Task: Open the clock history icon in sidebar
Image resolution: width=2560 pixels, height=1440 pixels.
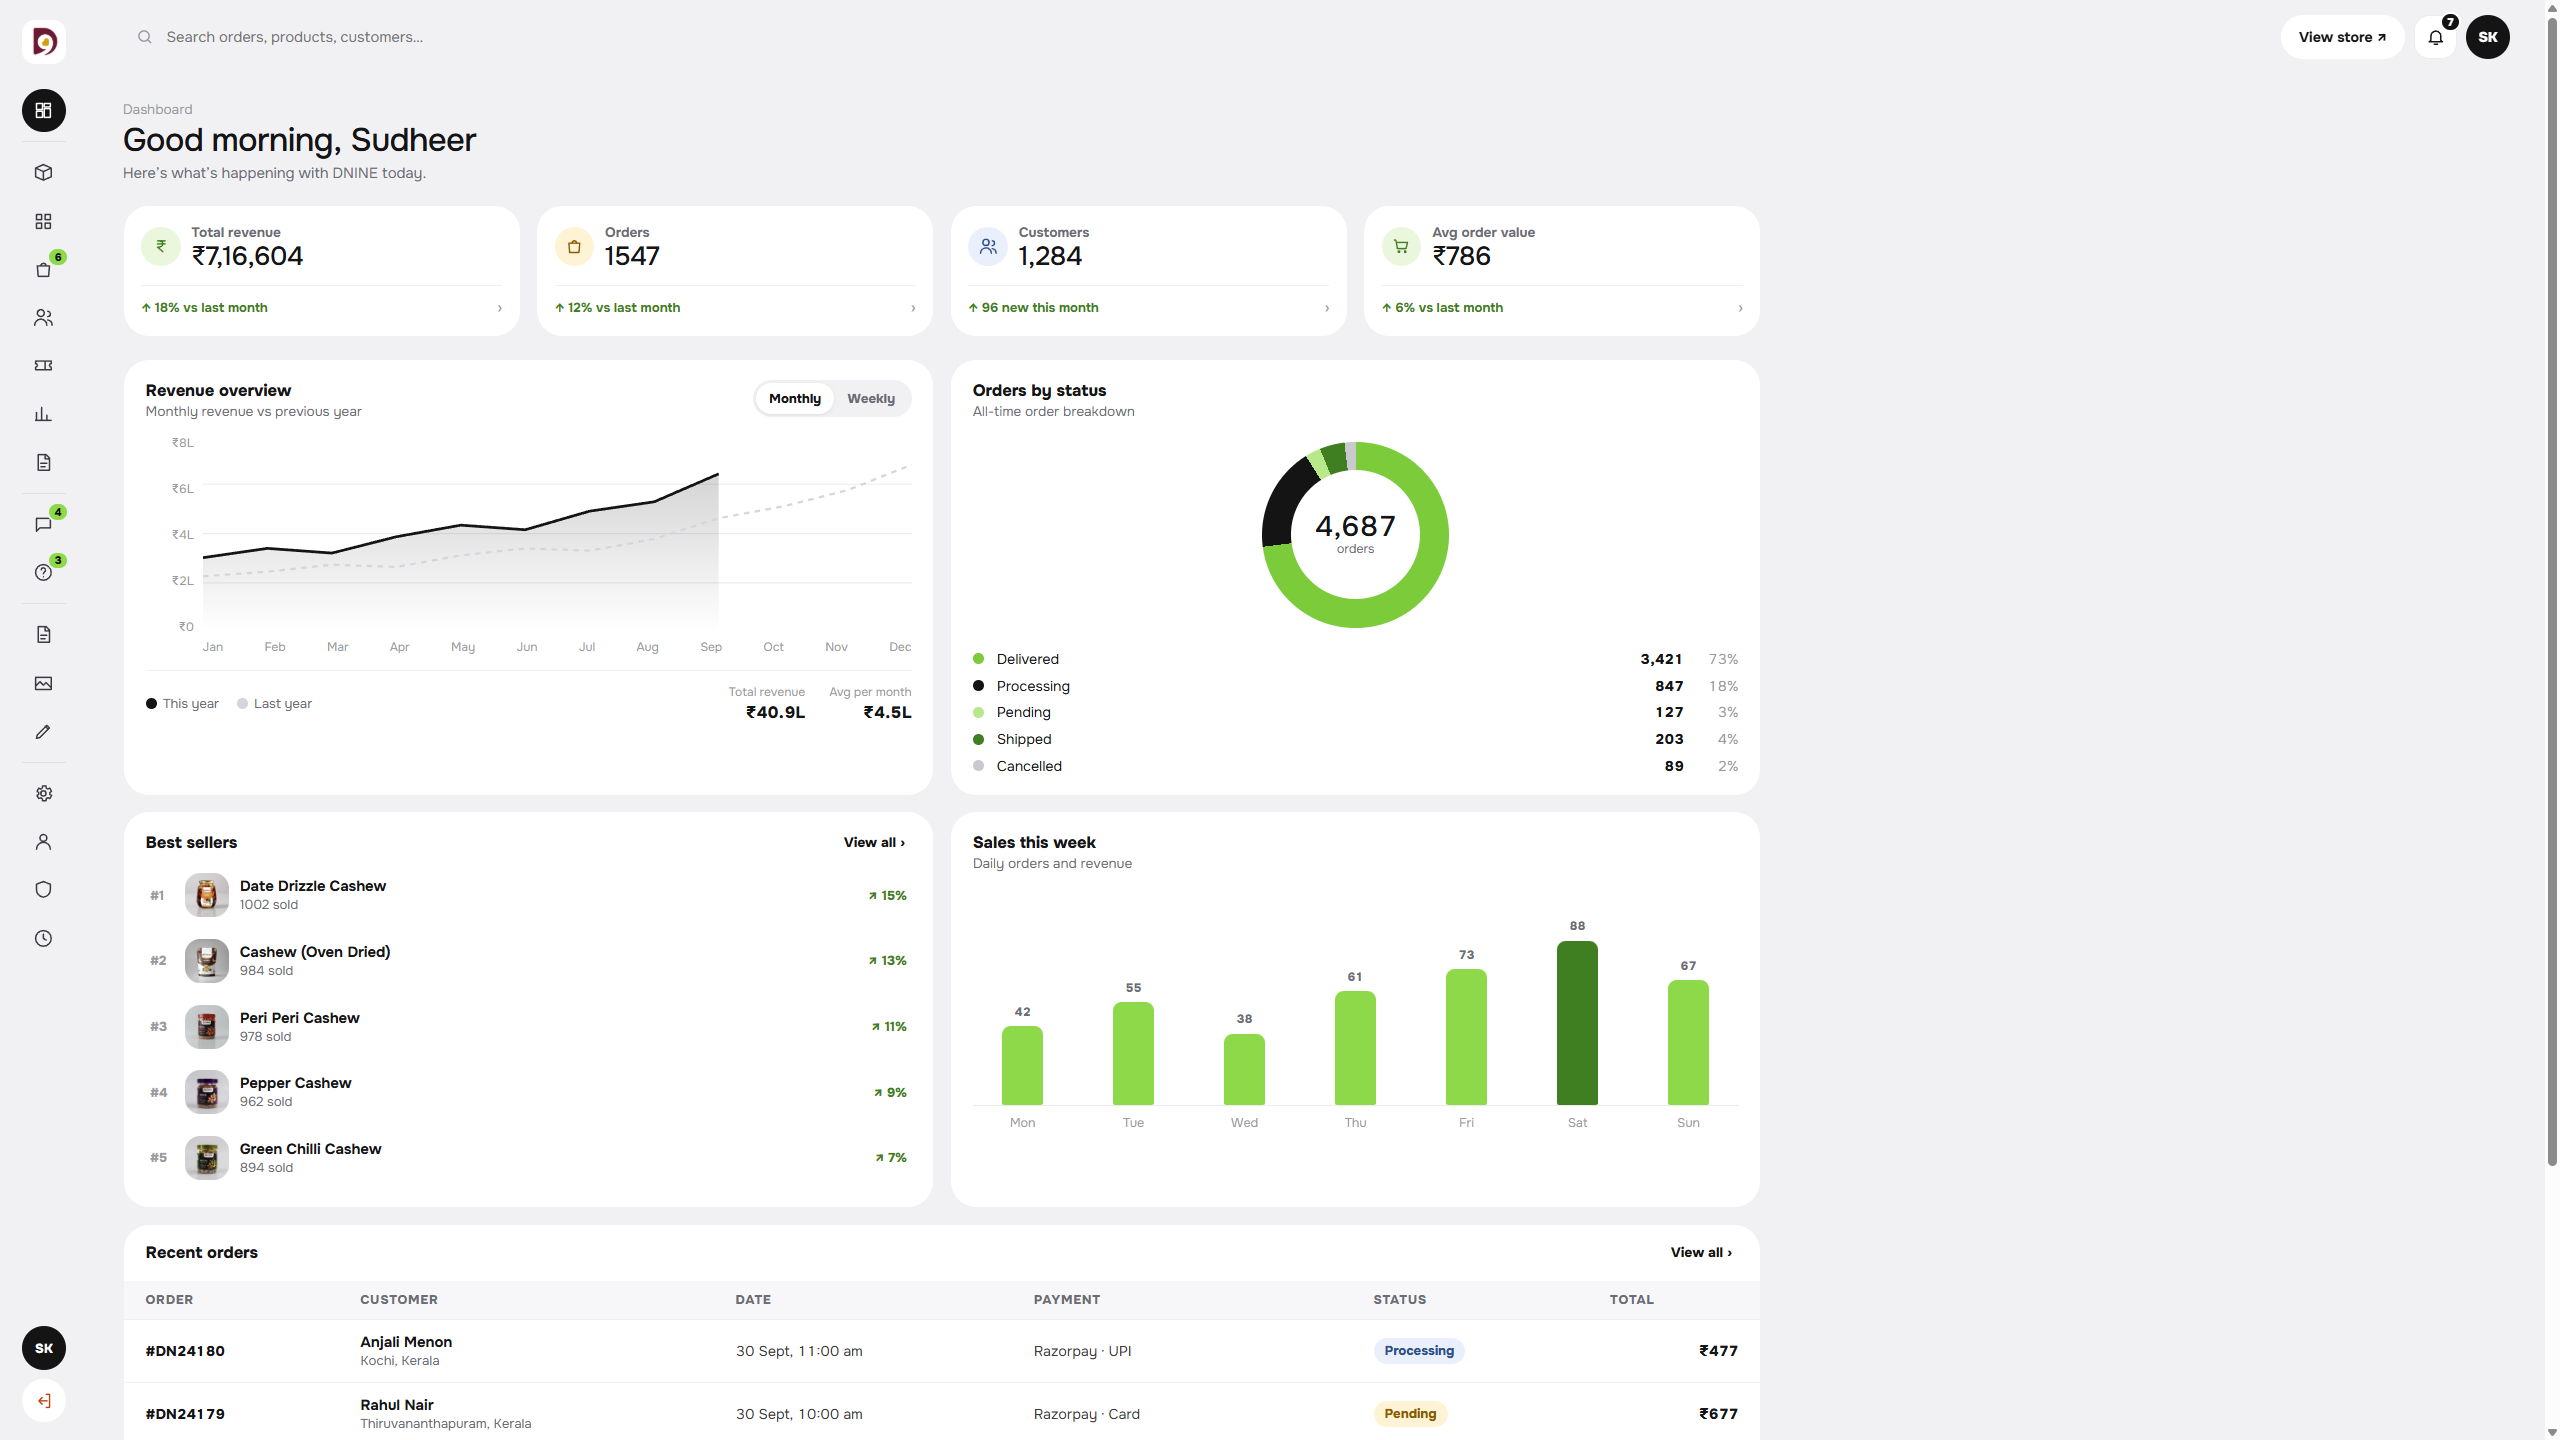Action: [x=44, y=938]
